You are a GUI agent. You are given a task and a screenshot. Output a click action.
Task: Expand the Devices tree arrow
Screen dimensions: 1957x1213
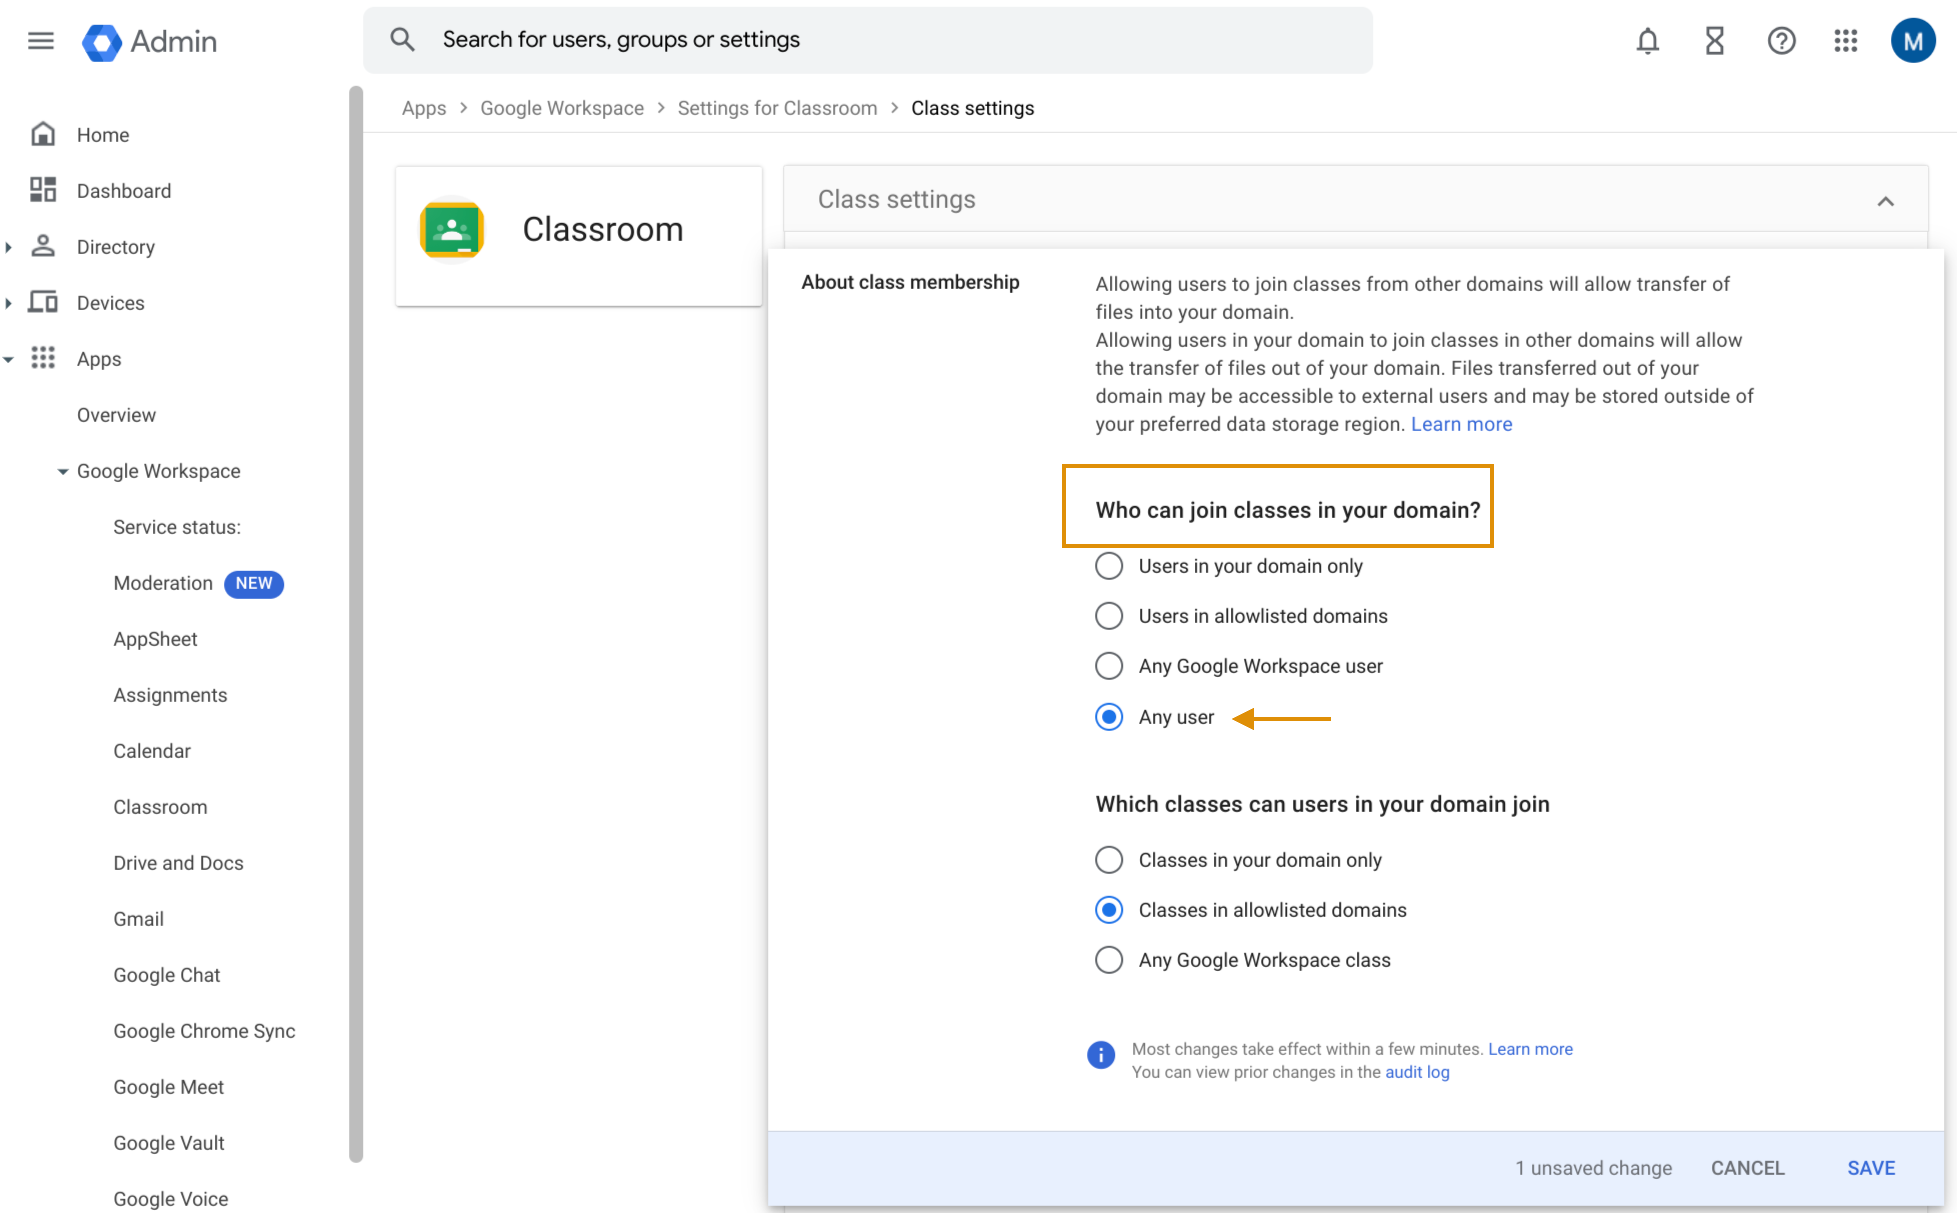coord(9,303)
